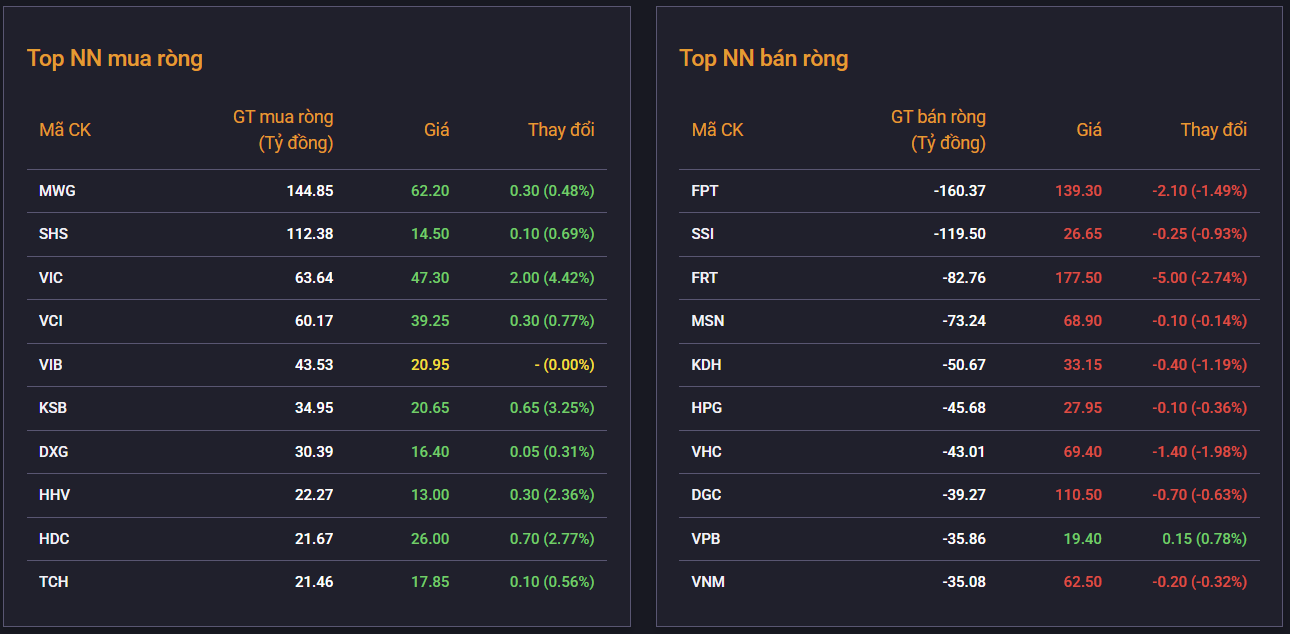The image size is (1290, 634).
Task: Select the SHS stock code
Action: click(x=54, y=234)
